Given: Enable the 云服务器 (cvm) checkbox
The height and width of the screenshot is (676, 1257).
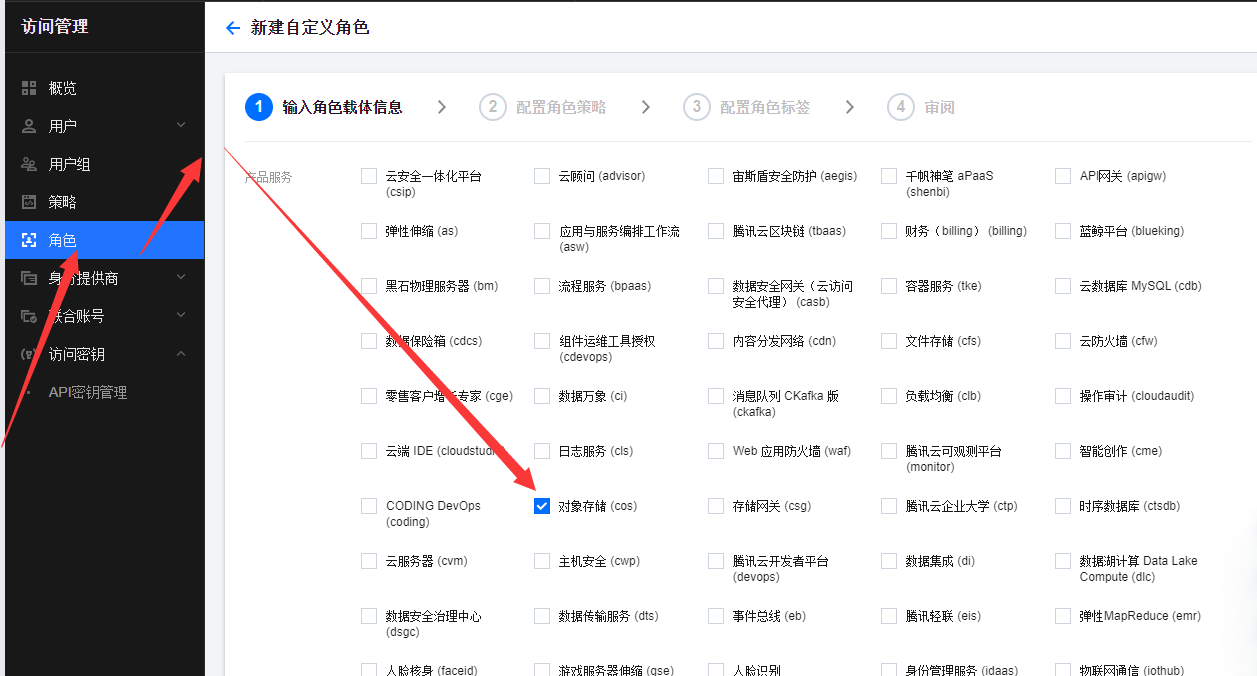Looking at the screenshot, I should coord(369,561).
